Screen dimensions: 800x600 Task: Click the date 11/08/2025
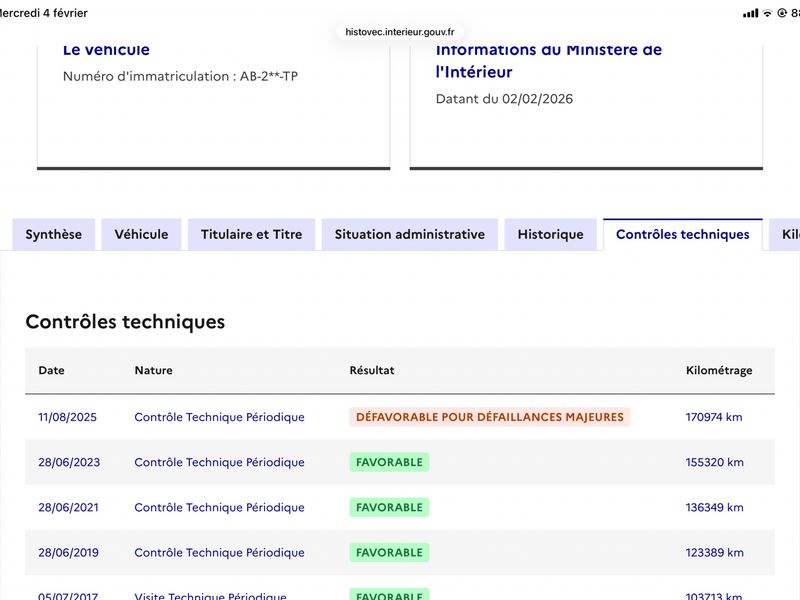[x=67, y=417]
